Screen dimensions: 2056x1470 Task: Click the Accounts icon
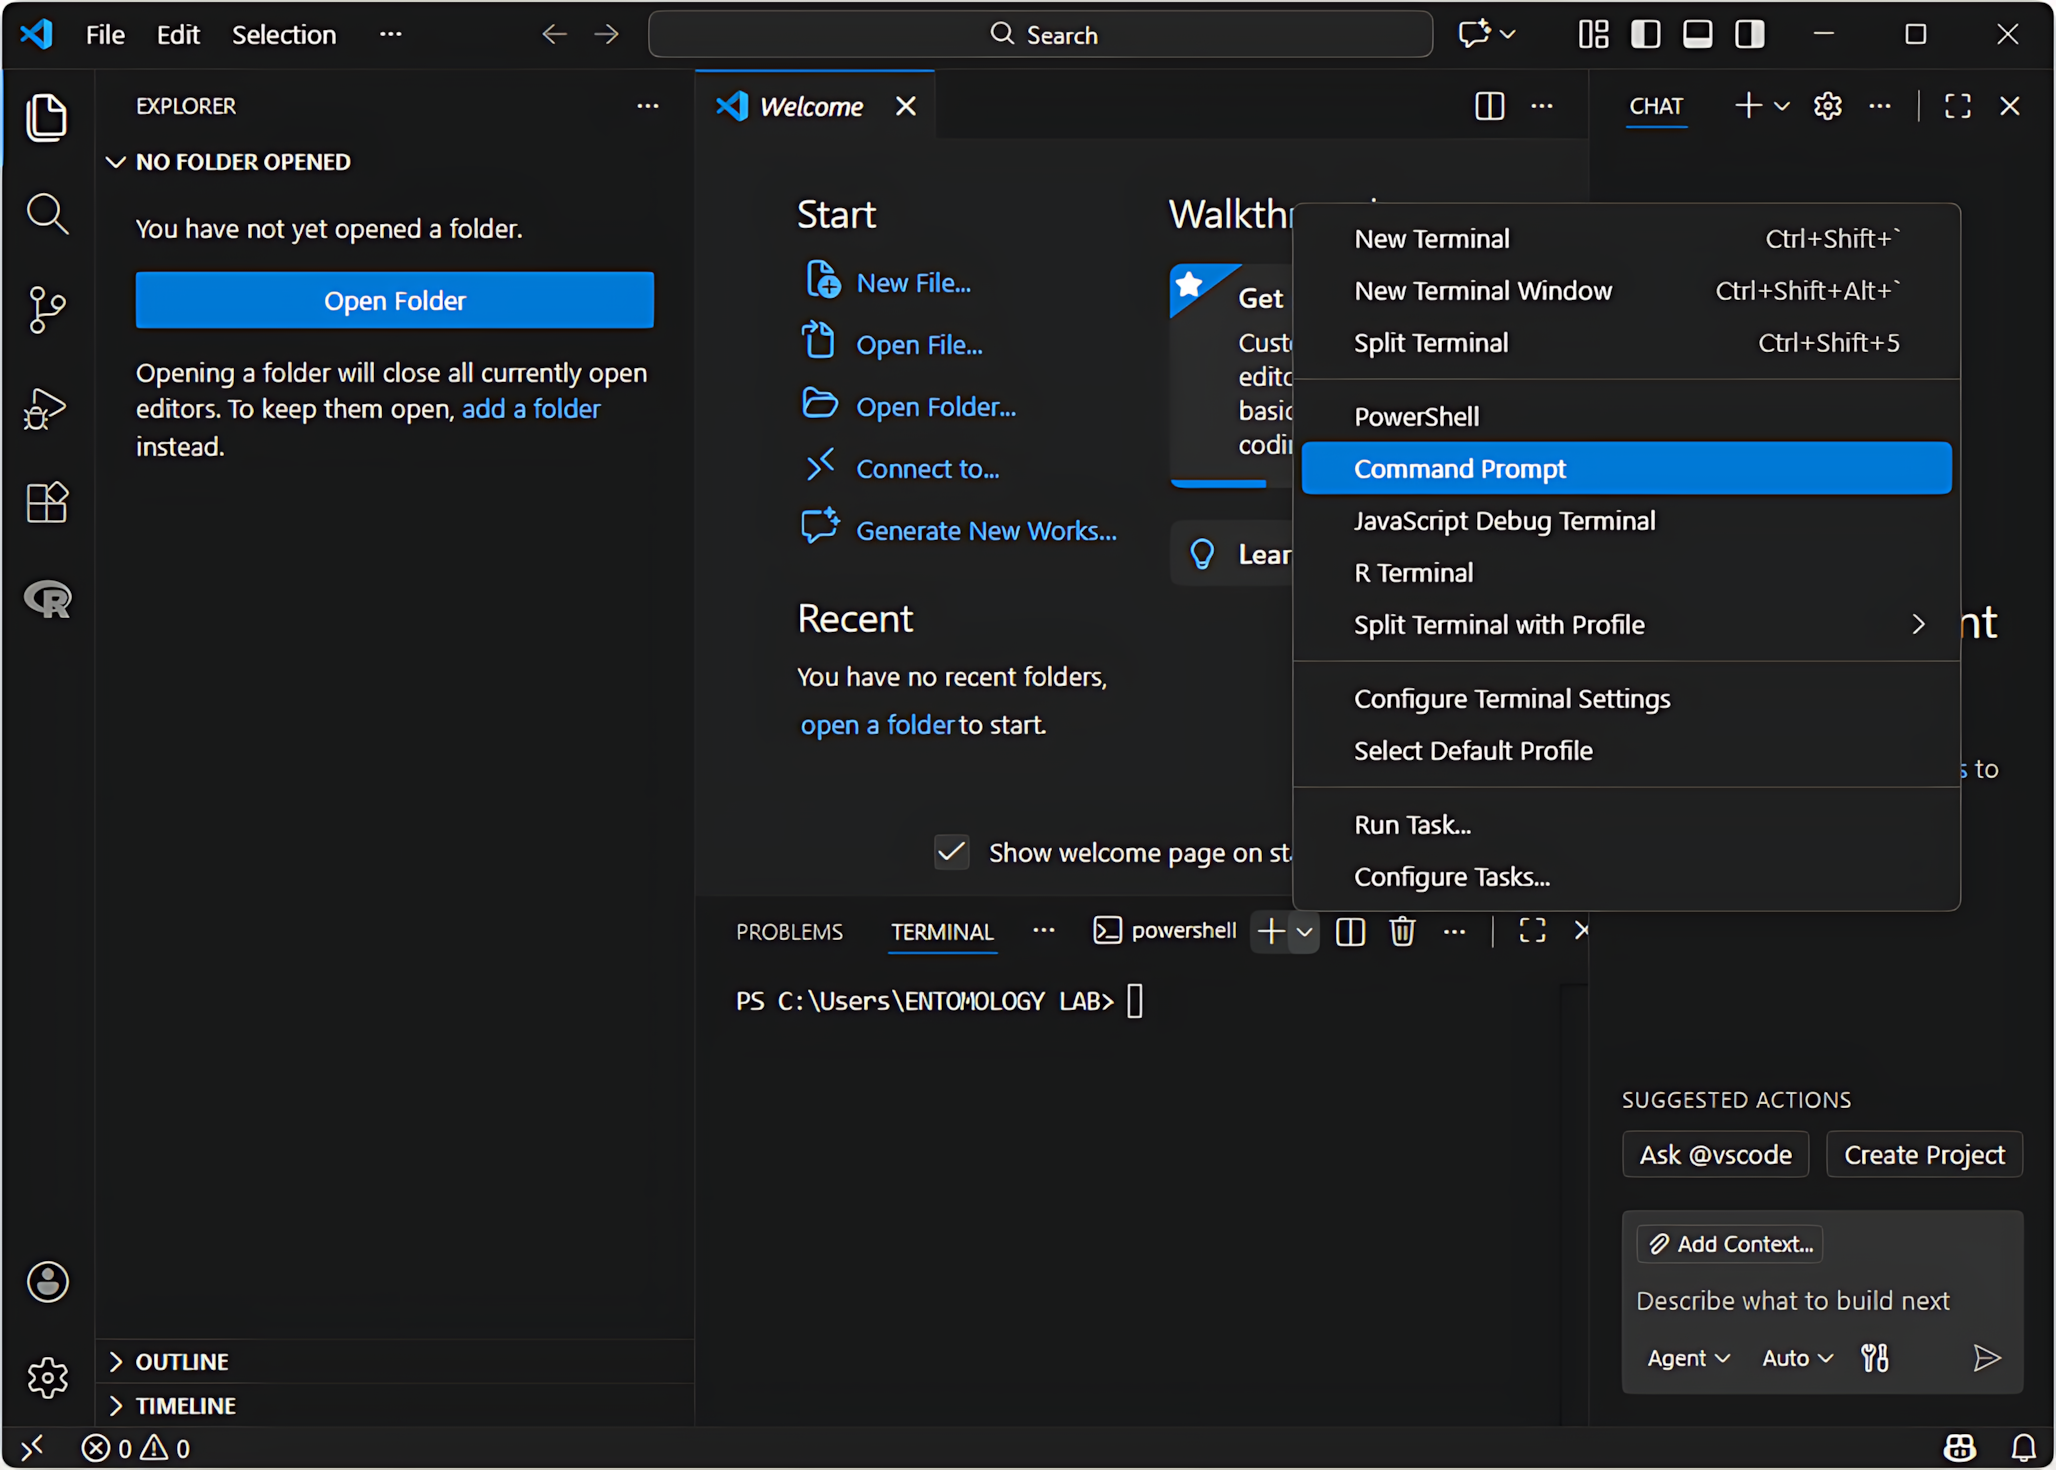(46, 1281)
